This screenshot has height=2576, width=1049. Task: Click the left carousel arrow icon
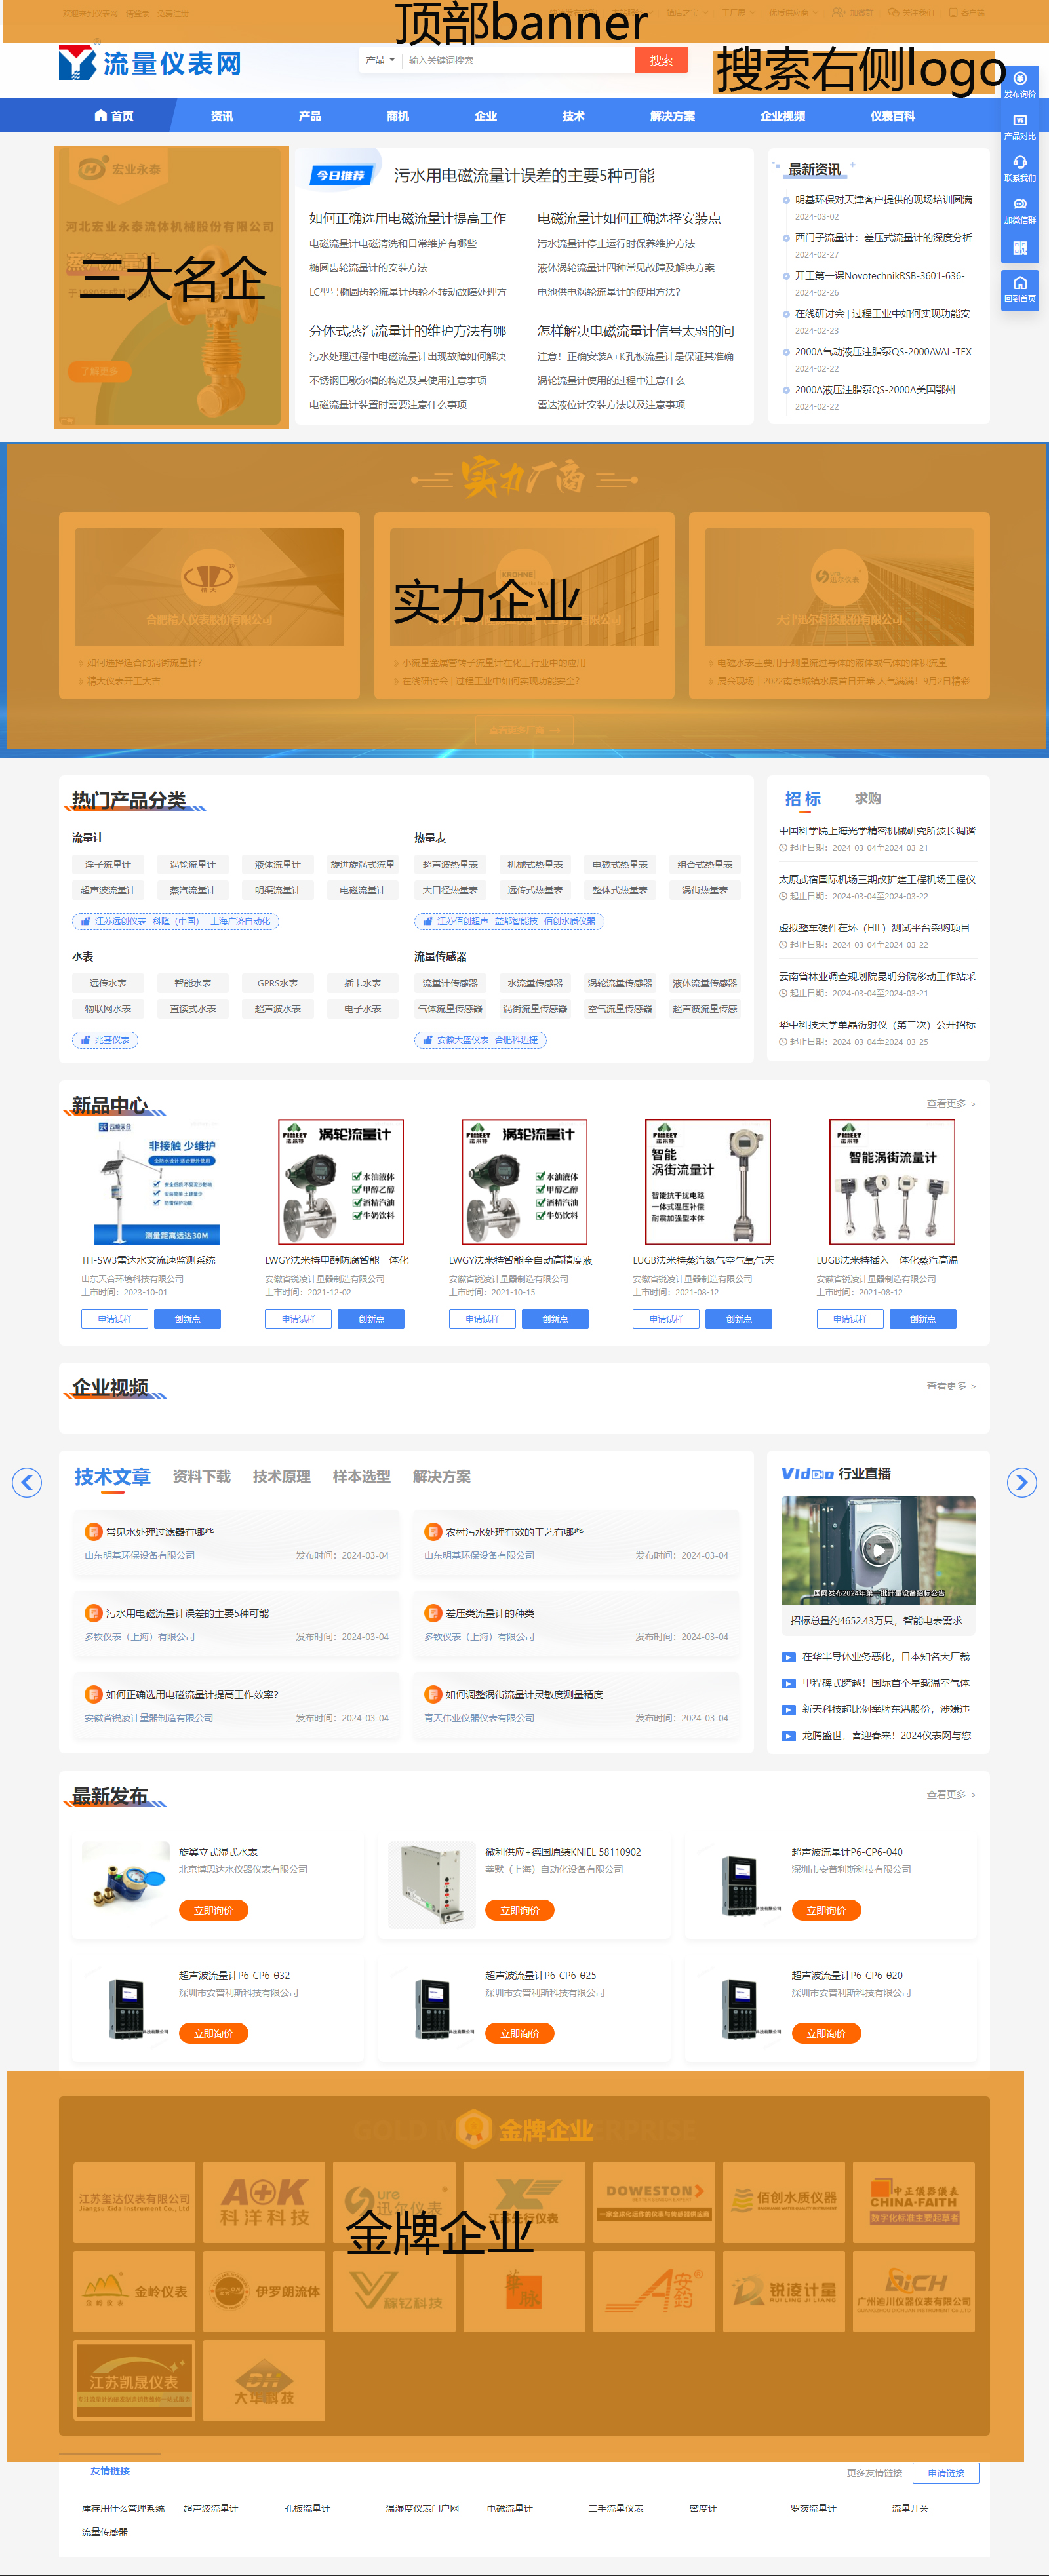27,1482
